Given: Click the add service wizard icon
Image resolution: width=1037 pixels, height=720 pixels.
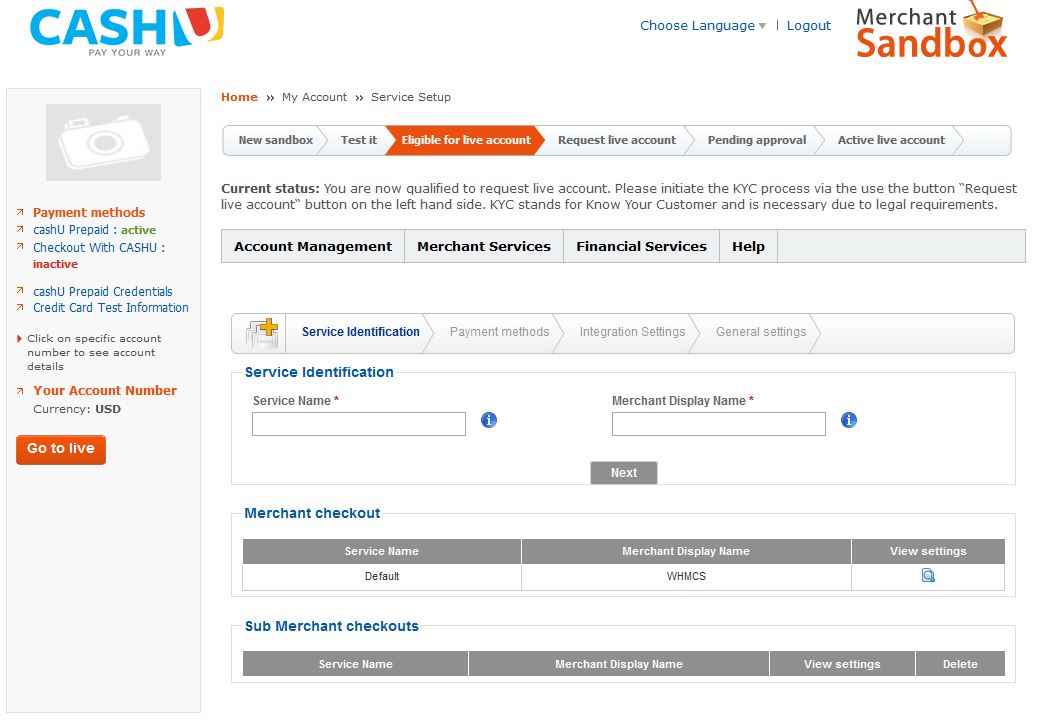Looking at the screenshot, I should [262, 333].
